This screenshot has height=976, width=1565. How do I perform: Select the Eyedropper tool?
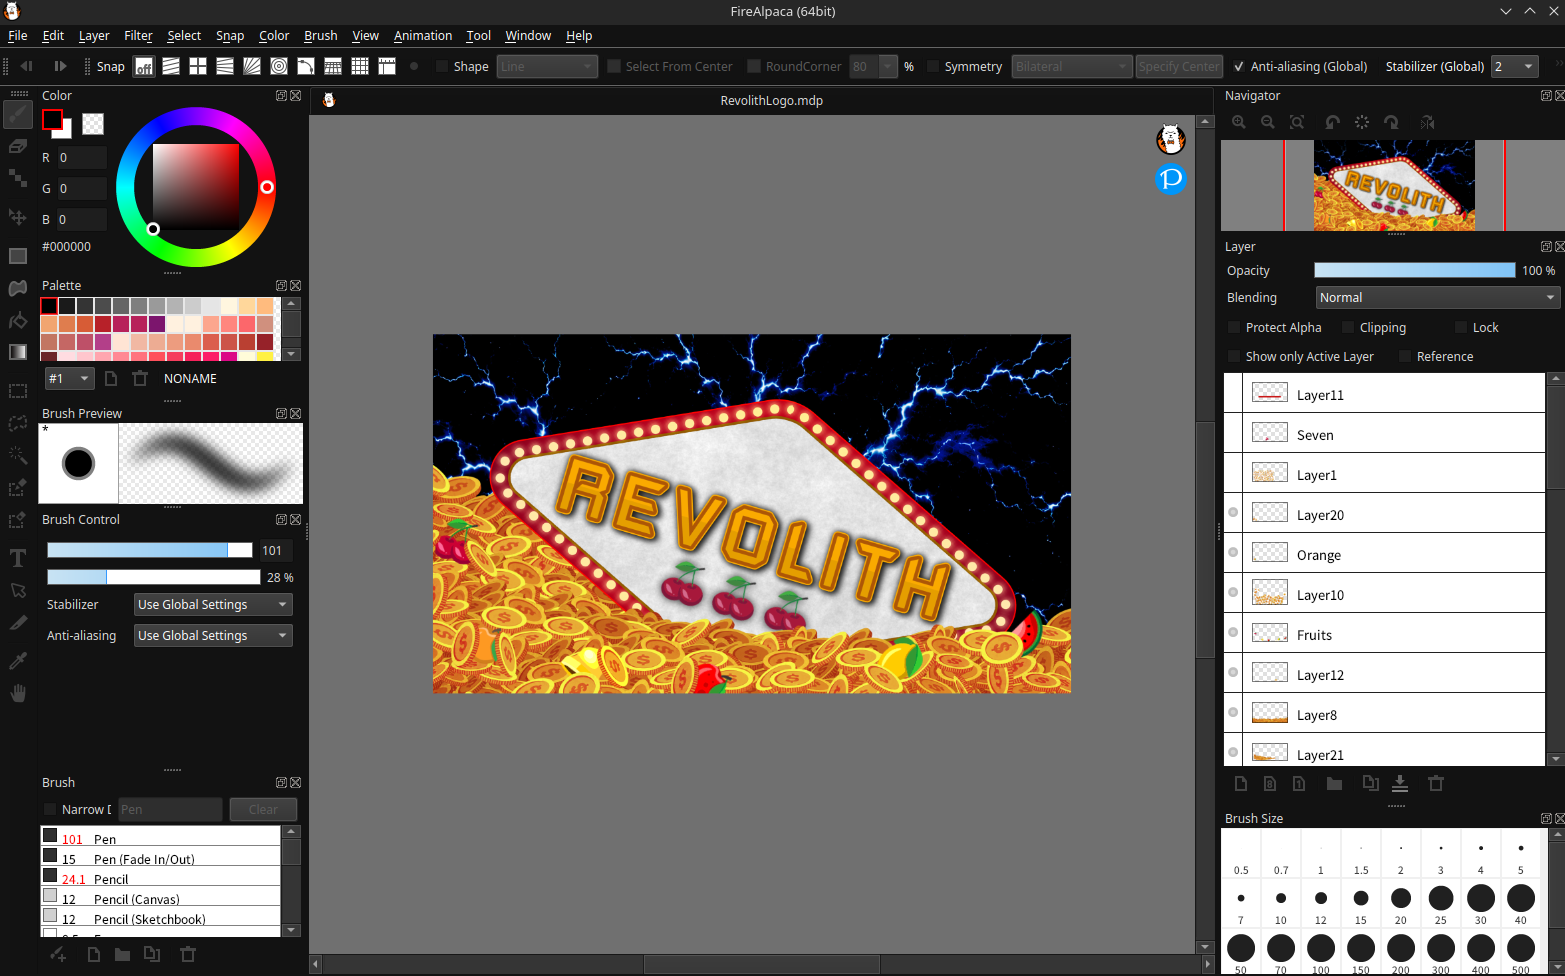click(18, 660)
